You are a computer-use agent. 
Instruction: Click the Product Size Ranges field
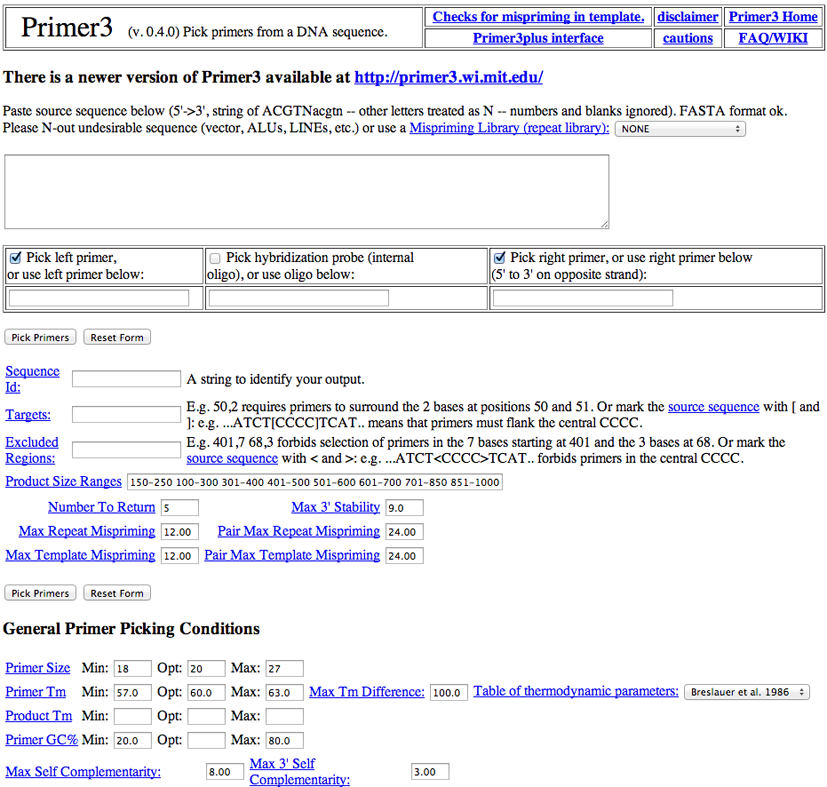315,482
